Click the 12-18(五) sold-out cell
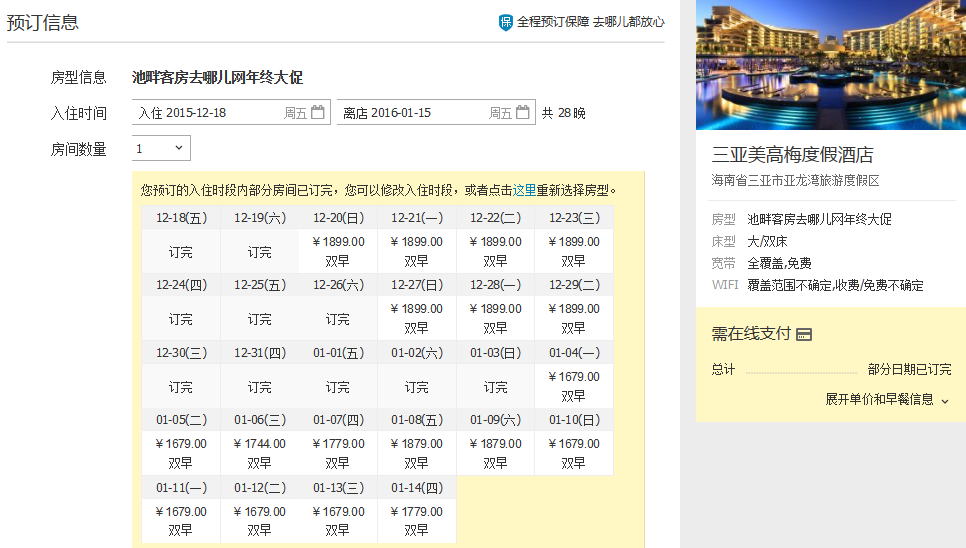This screenshot has width=966, height=548. tap(181, 252)
